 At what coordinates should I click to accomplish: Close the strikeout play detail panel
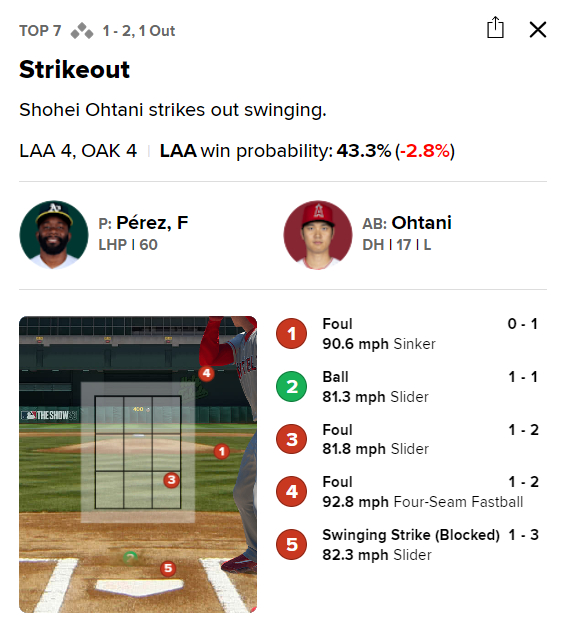538,30
